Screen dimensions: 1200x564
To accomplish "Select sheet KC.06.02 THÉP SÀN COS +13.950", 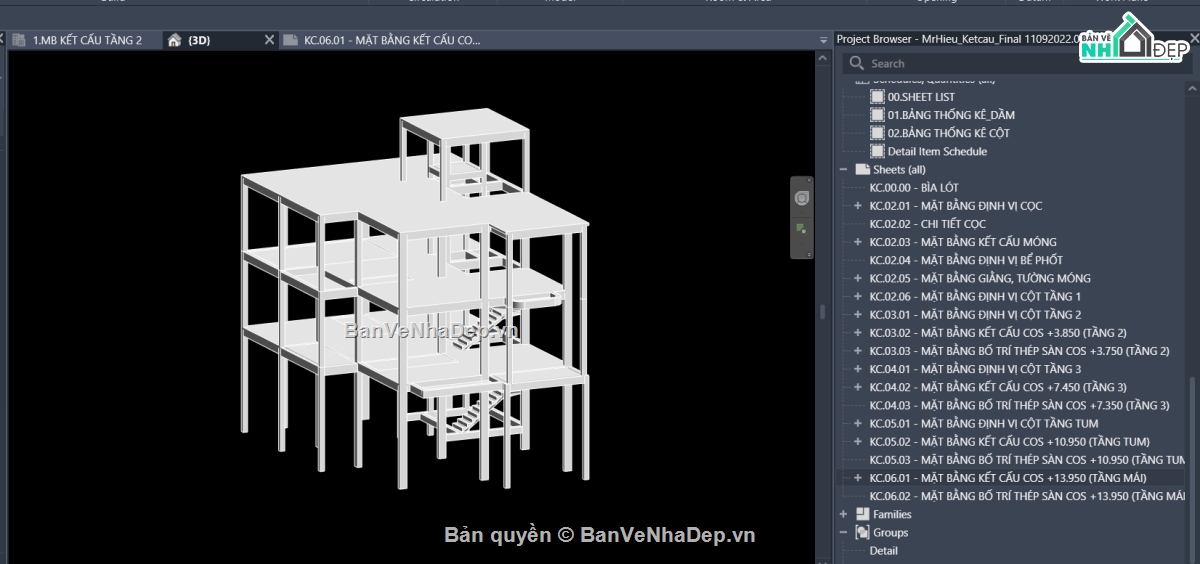I will click(1027, 496).
